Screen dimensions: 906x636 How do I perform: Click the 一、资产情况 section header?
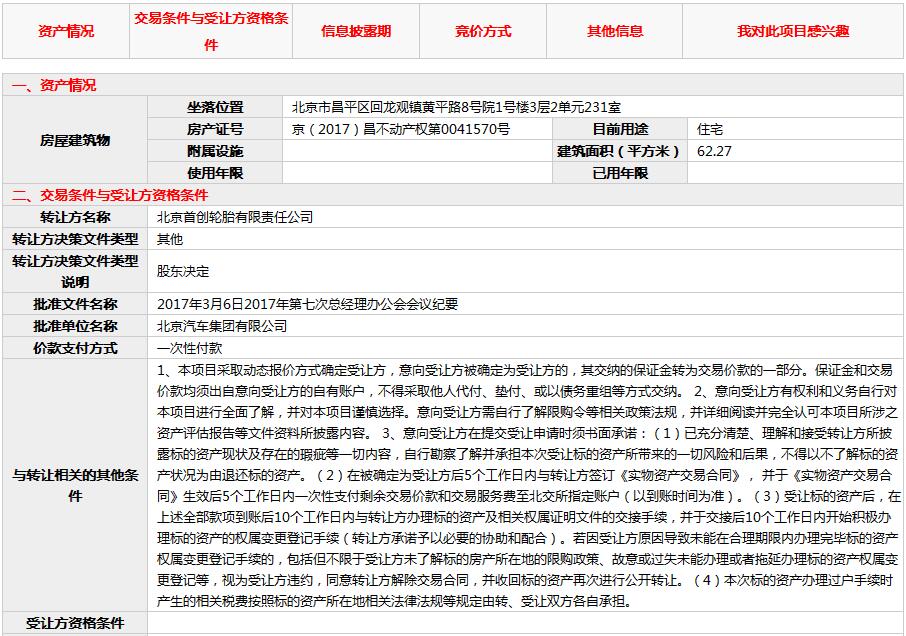coord(54,86)
